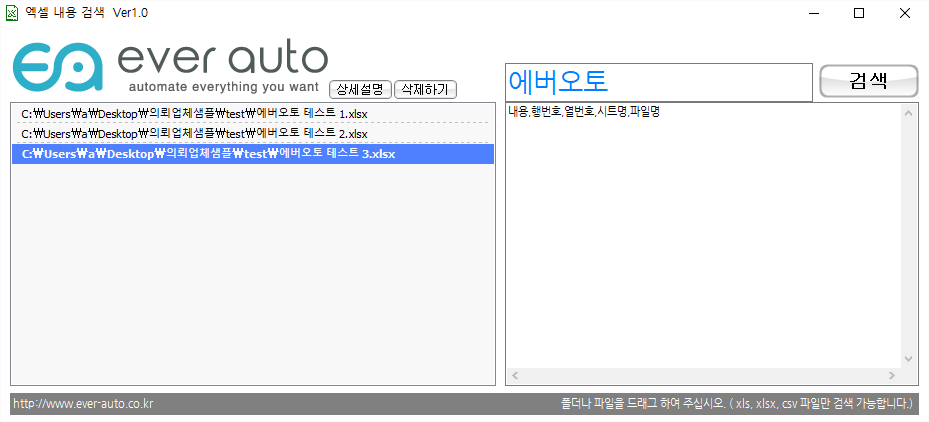Click the horizontal scrollbar right arrow
Screen dimensions: 929x422
892,375
